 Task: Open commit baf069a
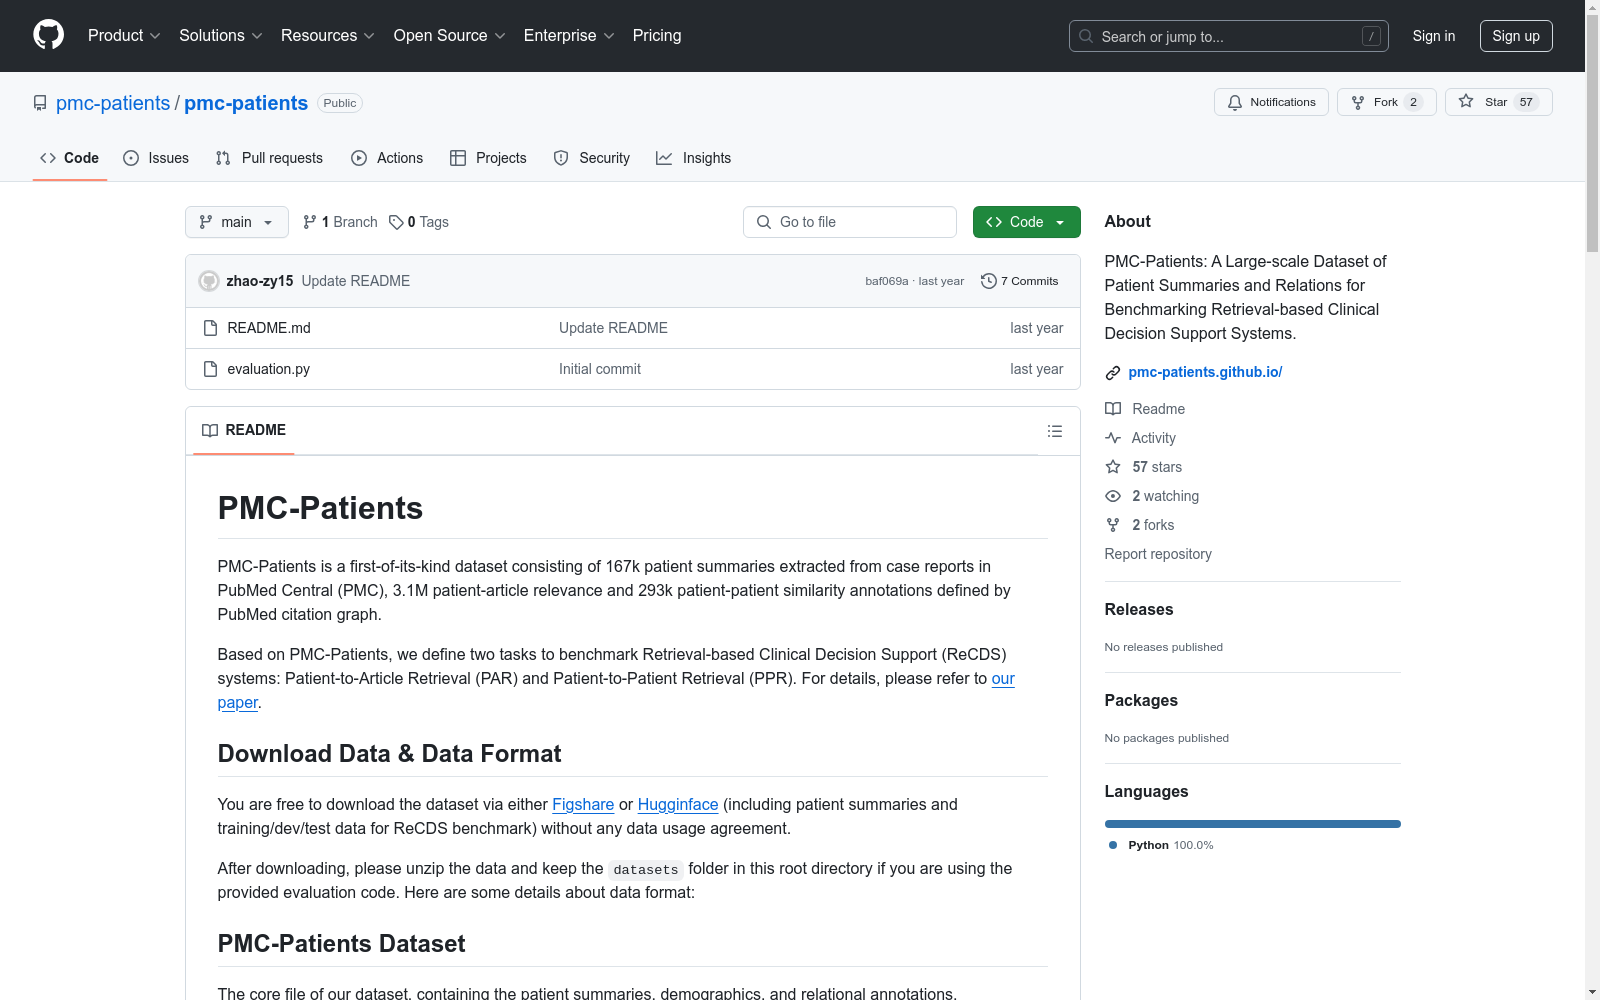(887, 281)
